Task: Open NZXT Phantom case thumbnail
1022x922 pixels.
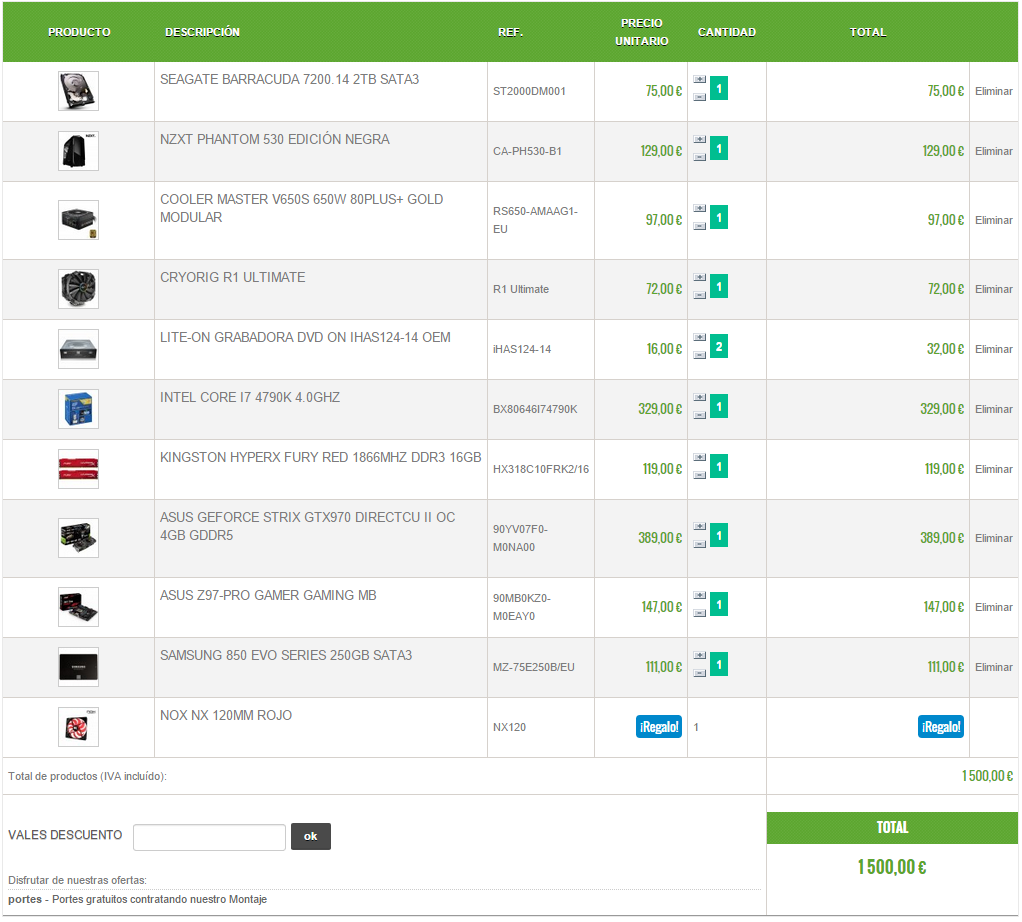Action: pyautogui.click(x=78, y=151)
